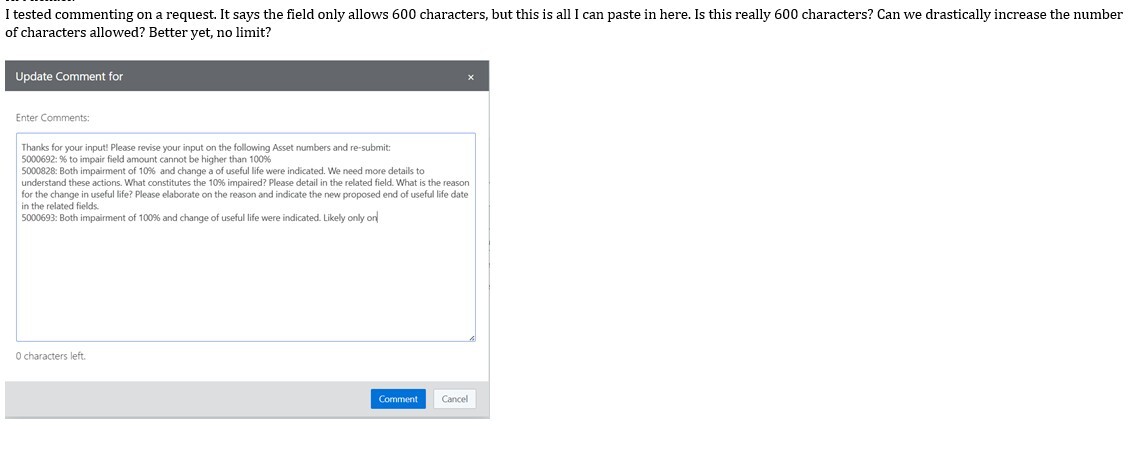The image size is (1135, 454).
Task: Click the textarea resize handle corner
Action: pyautogui.click(x=472, y=338)
